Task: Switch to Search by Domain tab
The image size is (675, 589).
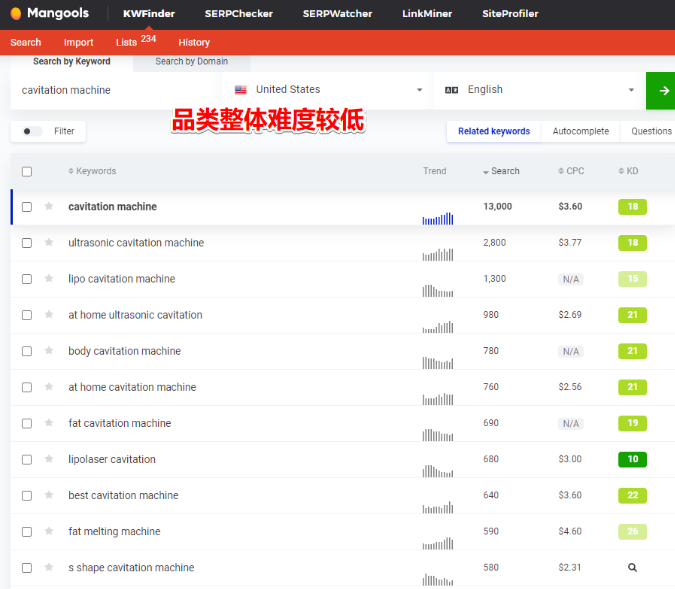Action: (x=191, y=62)
